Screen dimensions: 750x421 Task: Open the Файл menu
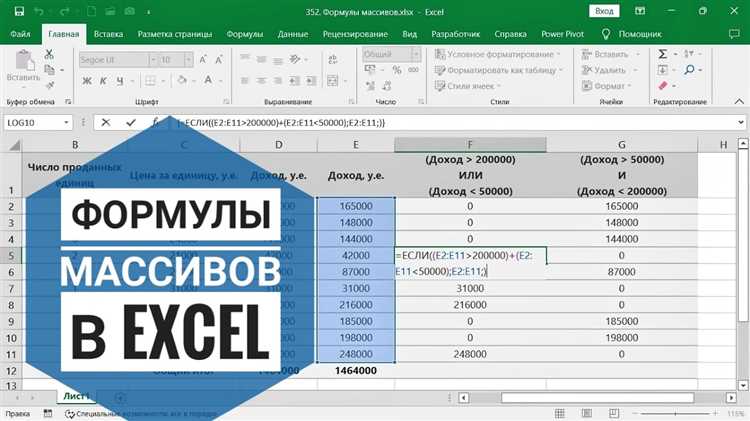click(x=20, y=34)
